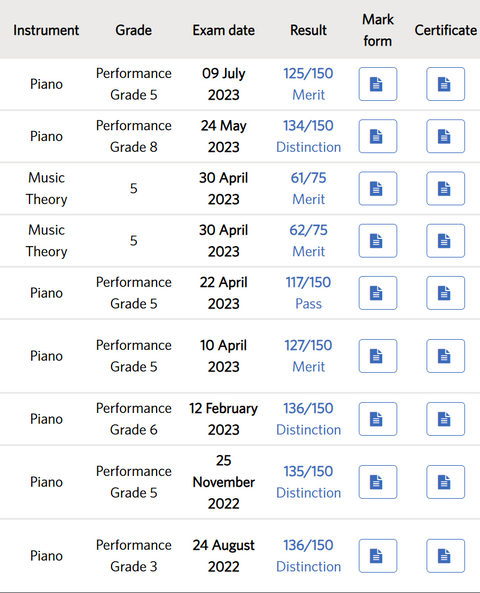Click the 117/150 Pass result link
Image resolution: width=480 pixels, height=593 pixels.
(x=308, y=293)
